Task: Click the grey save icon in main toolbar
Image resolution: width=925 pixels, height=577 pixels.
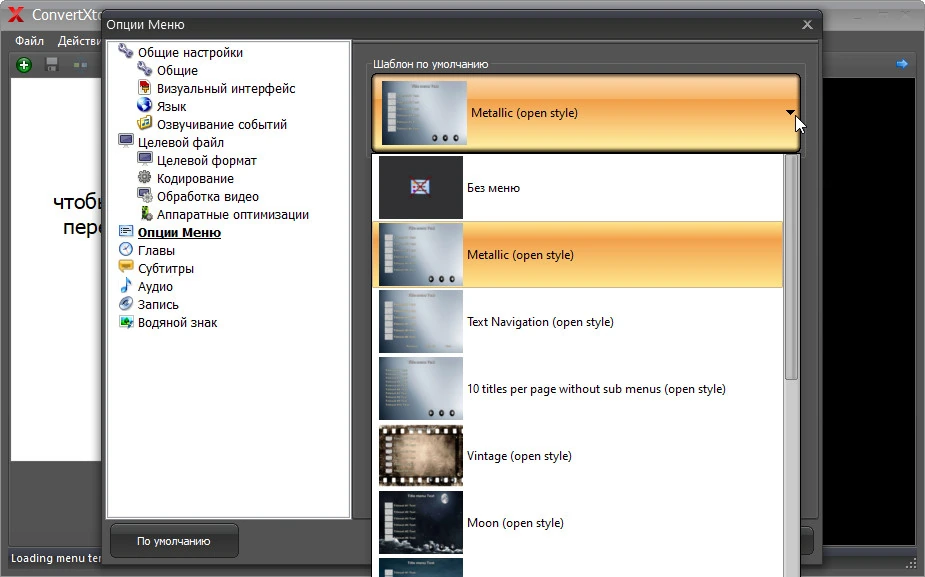Action: coord(52,64)
